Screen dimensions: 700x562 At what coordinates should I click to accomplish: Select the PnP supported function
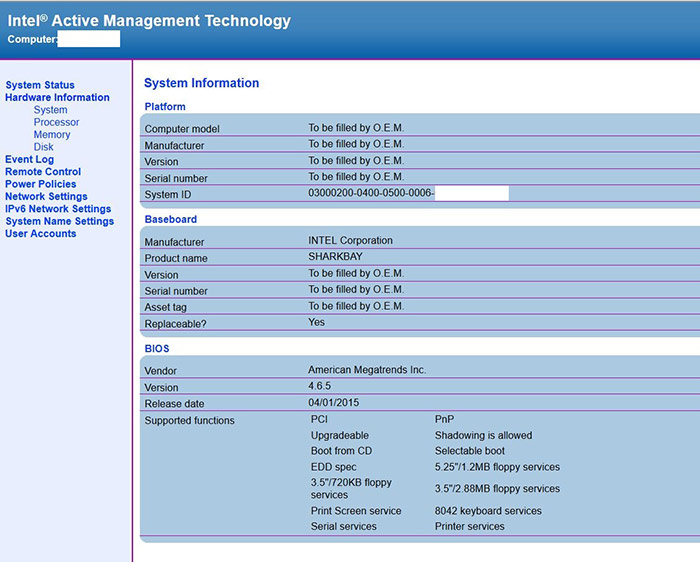(x=444, y=419)
